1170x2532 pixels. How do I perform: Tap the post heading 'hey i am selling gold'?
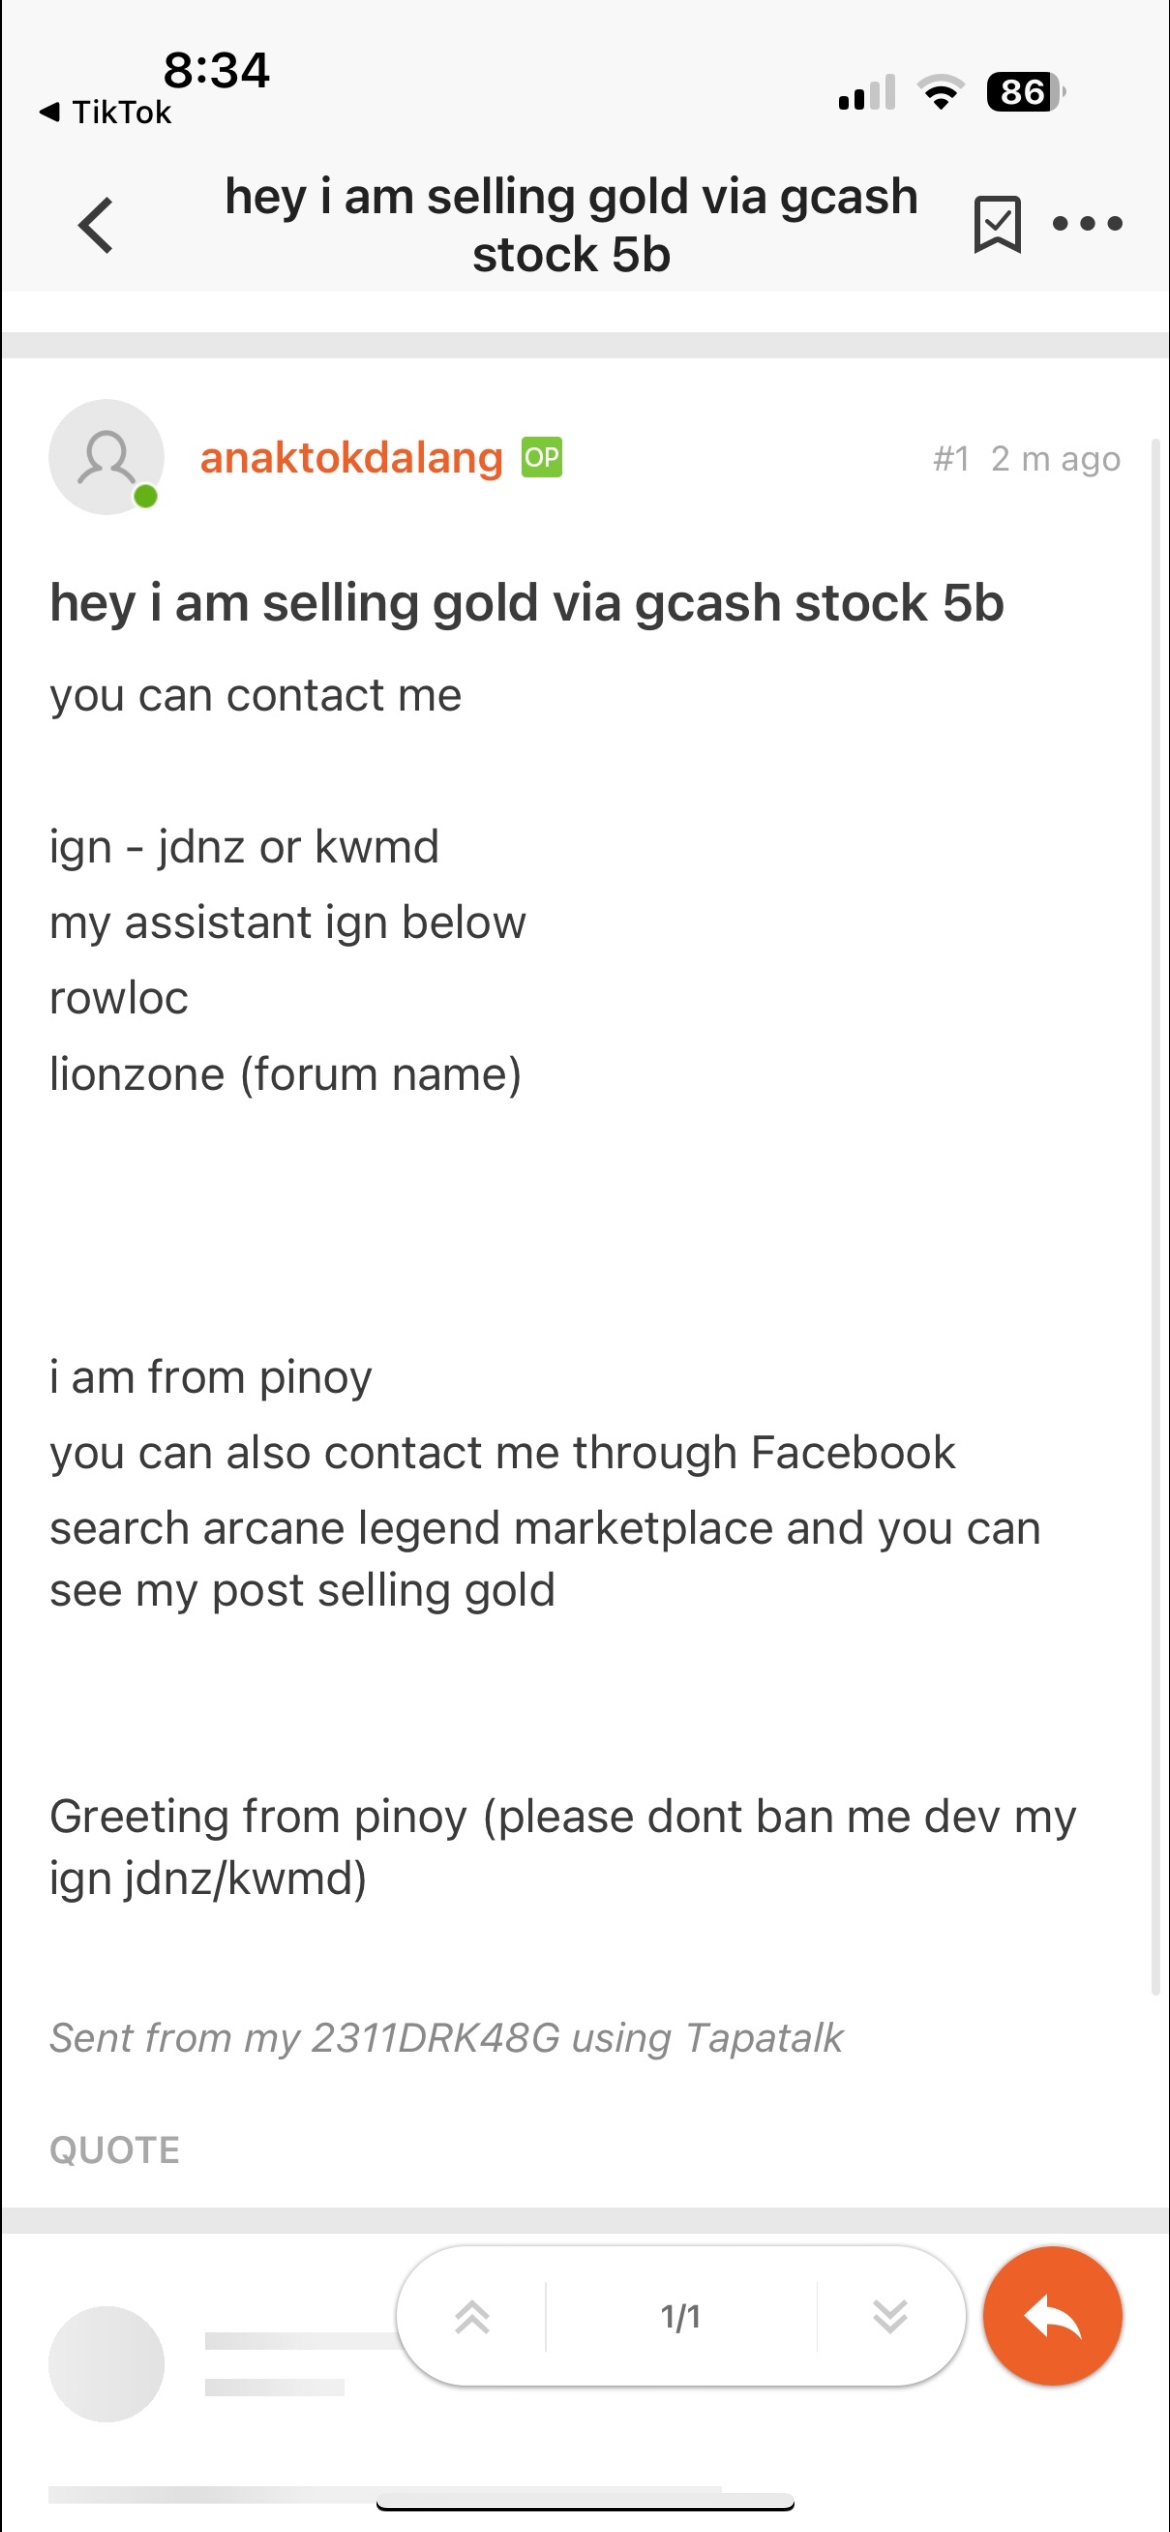tap(527, 603)
